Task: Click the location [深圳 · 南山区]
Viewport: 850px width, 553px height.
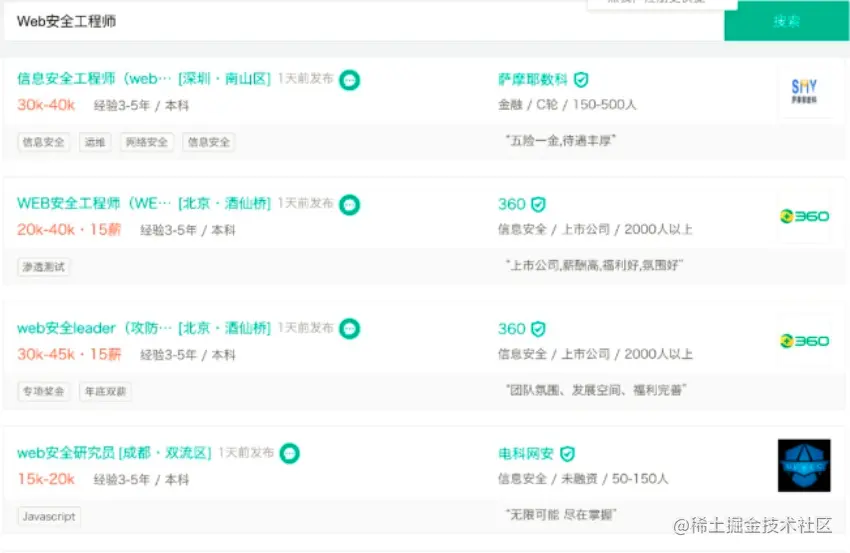Action: pyautogui.click(x=224, y=79)
